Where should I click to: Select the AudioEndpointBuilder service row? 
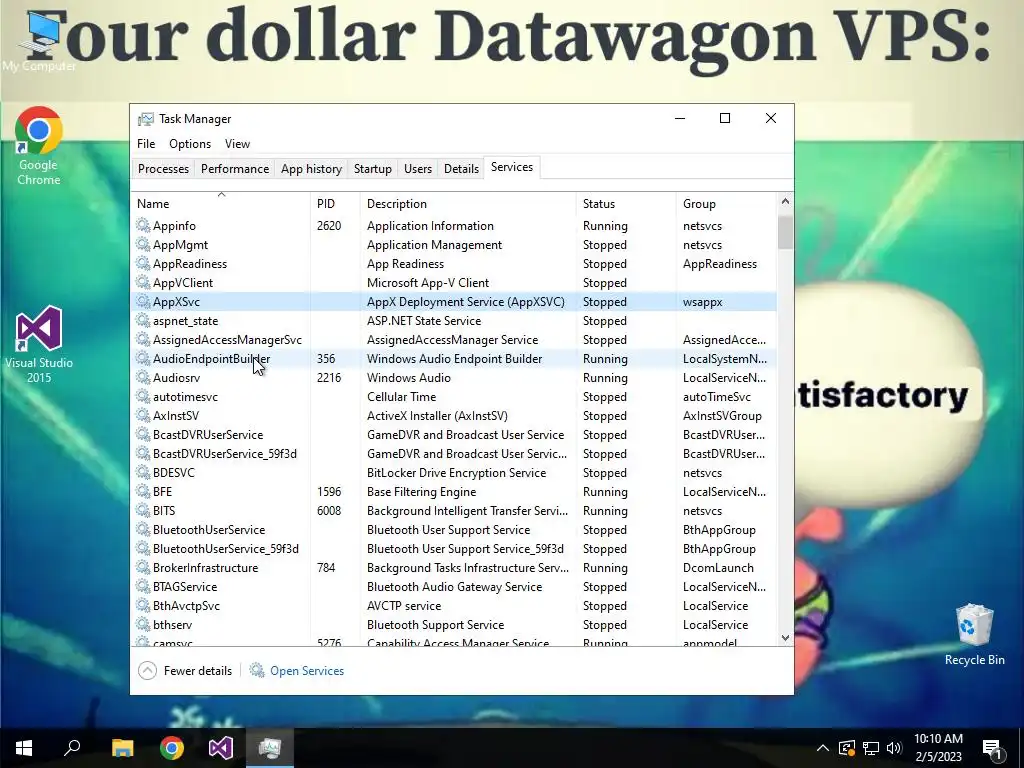[455, 359]
